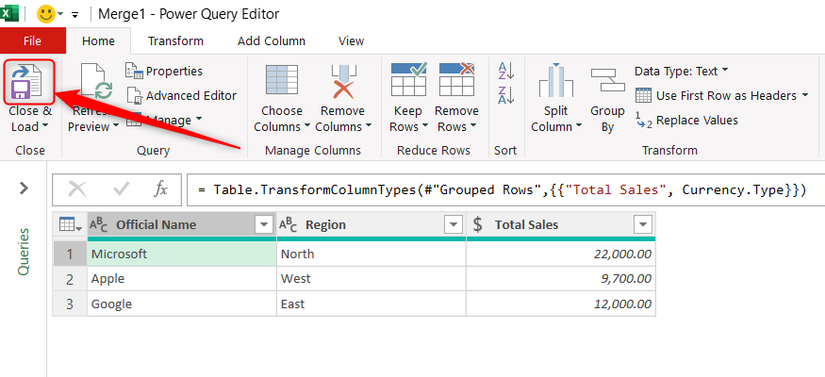Open the Total Sales column filter dropdown

(642, 225)
